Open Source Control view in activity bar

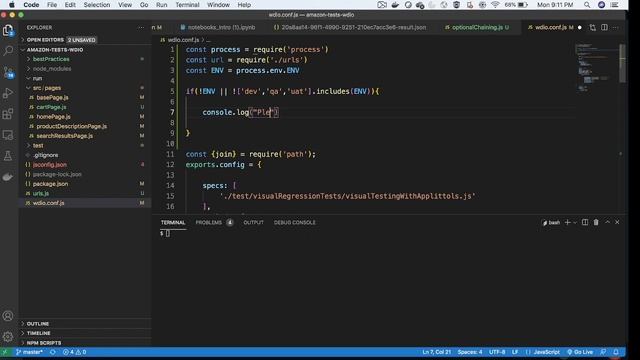8,72
